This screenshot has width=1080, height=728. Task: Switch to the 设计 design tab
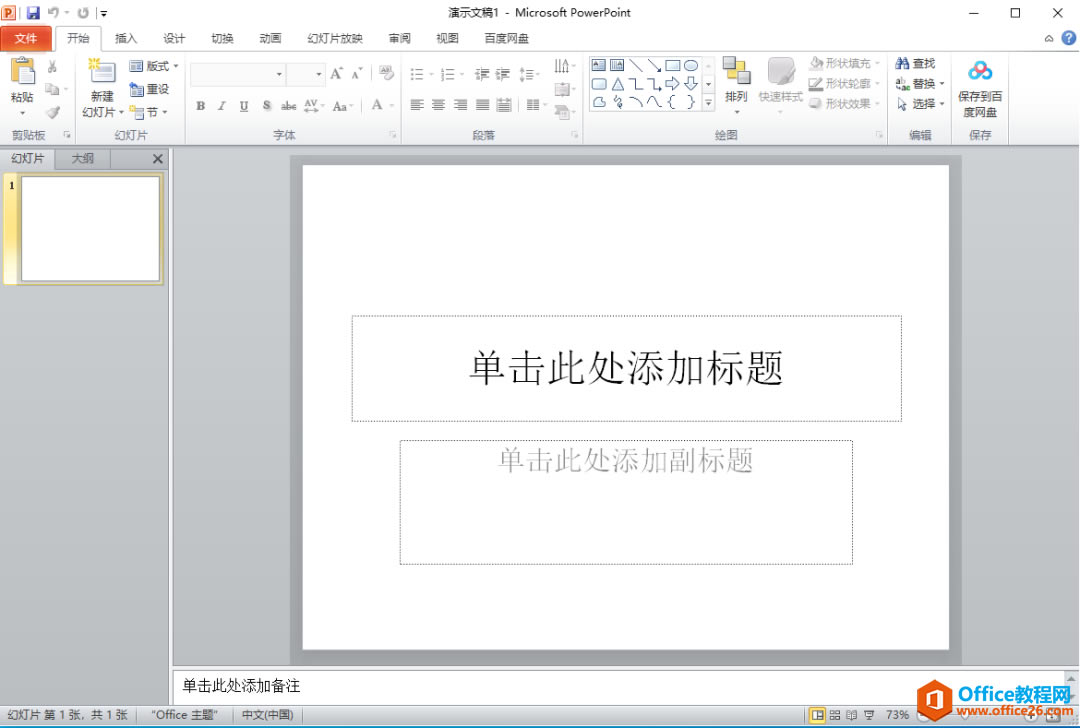pyautogui.click(x=174, y=39)
